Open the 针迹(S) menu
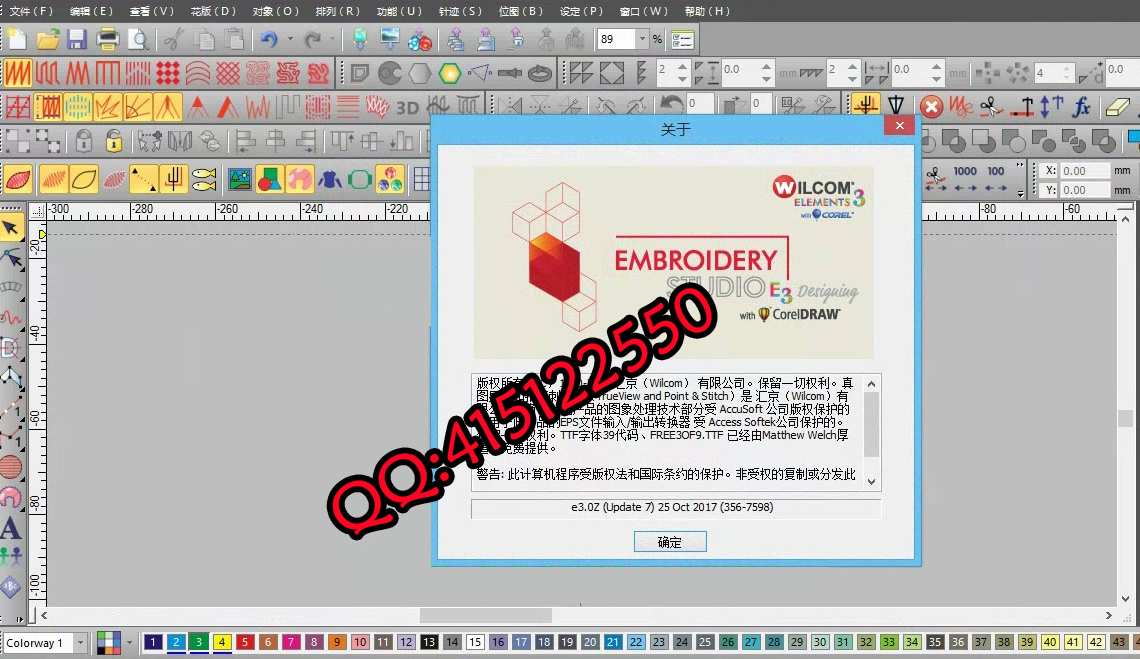The height and width of the screenshot is (659, 1140). [x=460, y=12]
